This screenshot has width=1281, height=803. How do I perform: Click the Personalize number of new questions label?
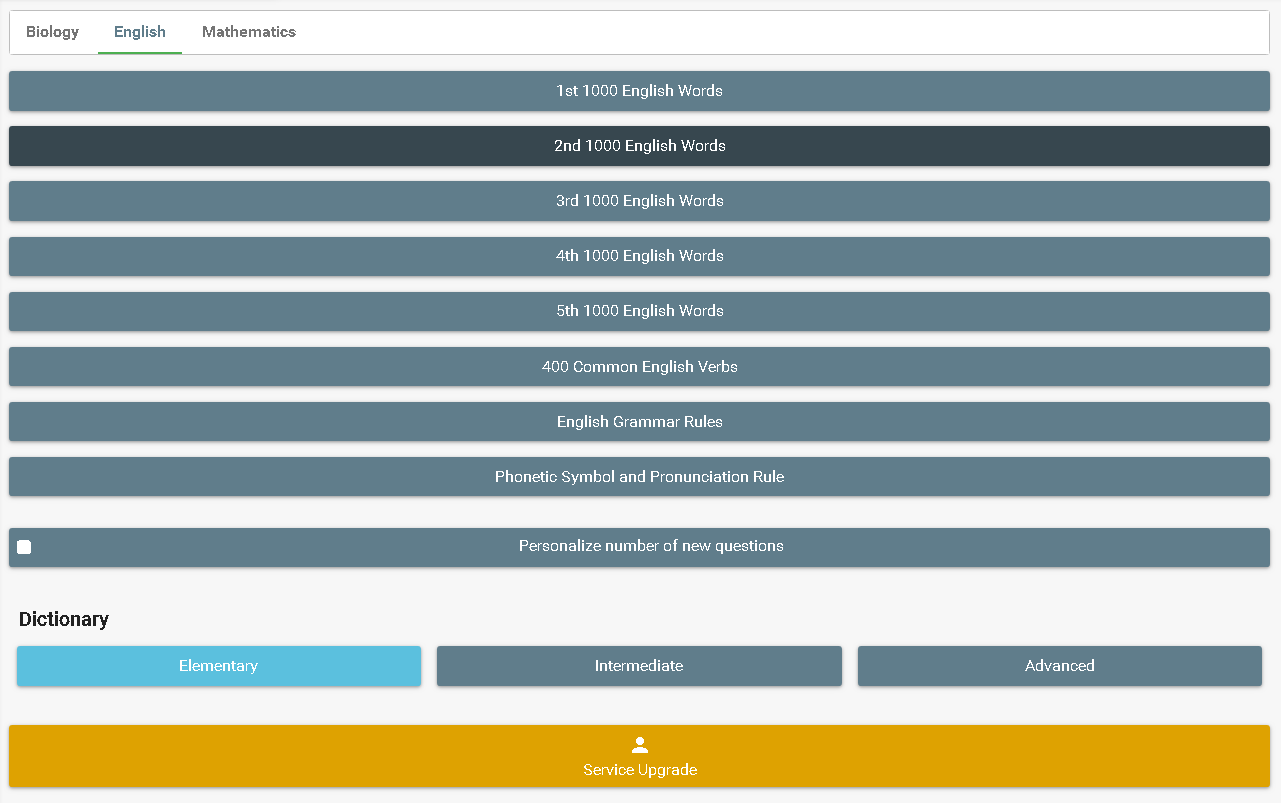651,547
